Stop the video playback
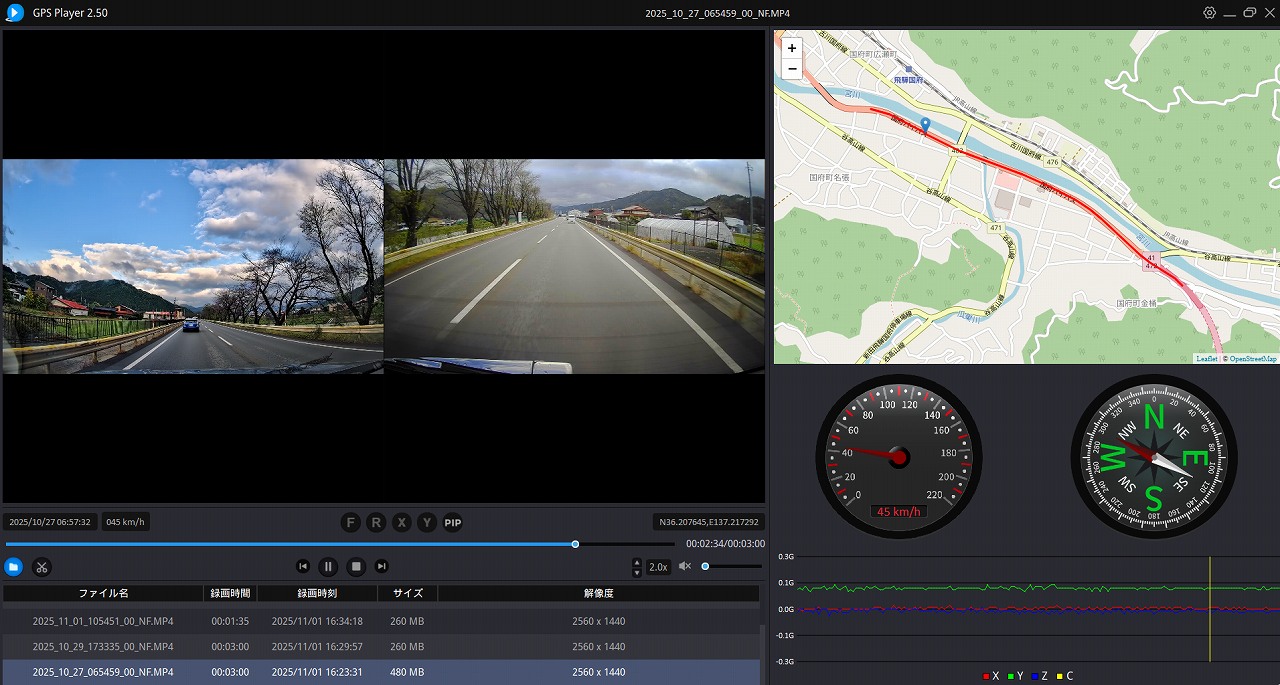1280x685 pixels. tap(355, 567)
